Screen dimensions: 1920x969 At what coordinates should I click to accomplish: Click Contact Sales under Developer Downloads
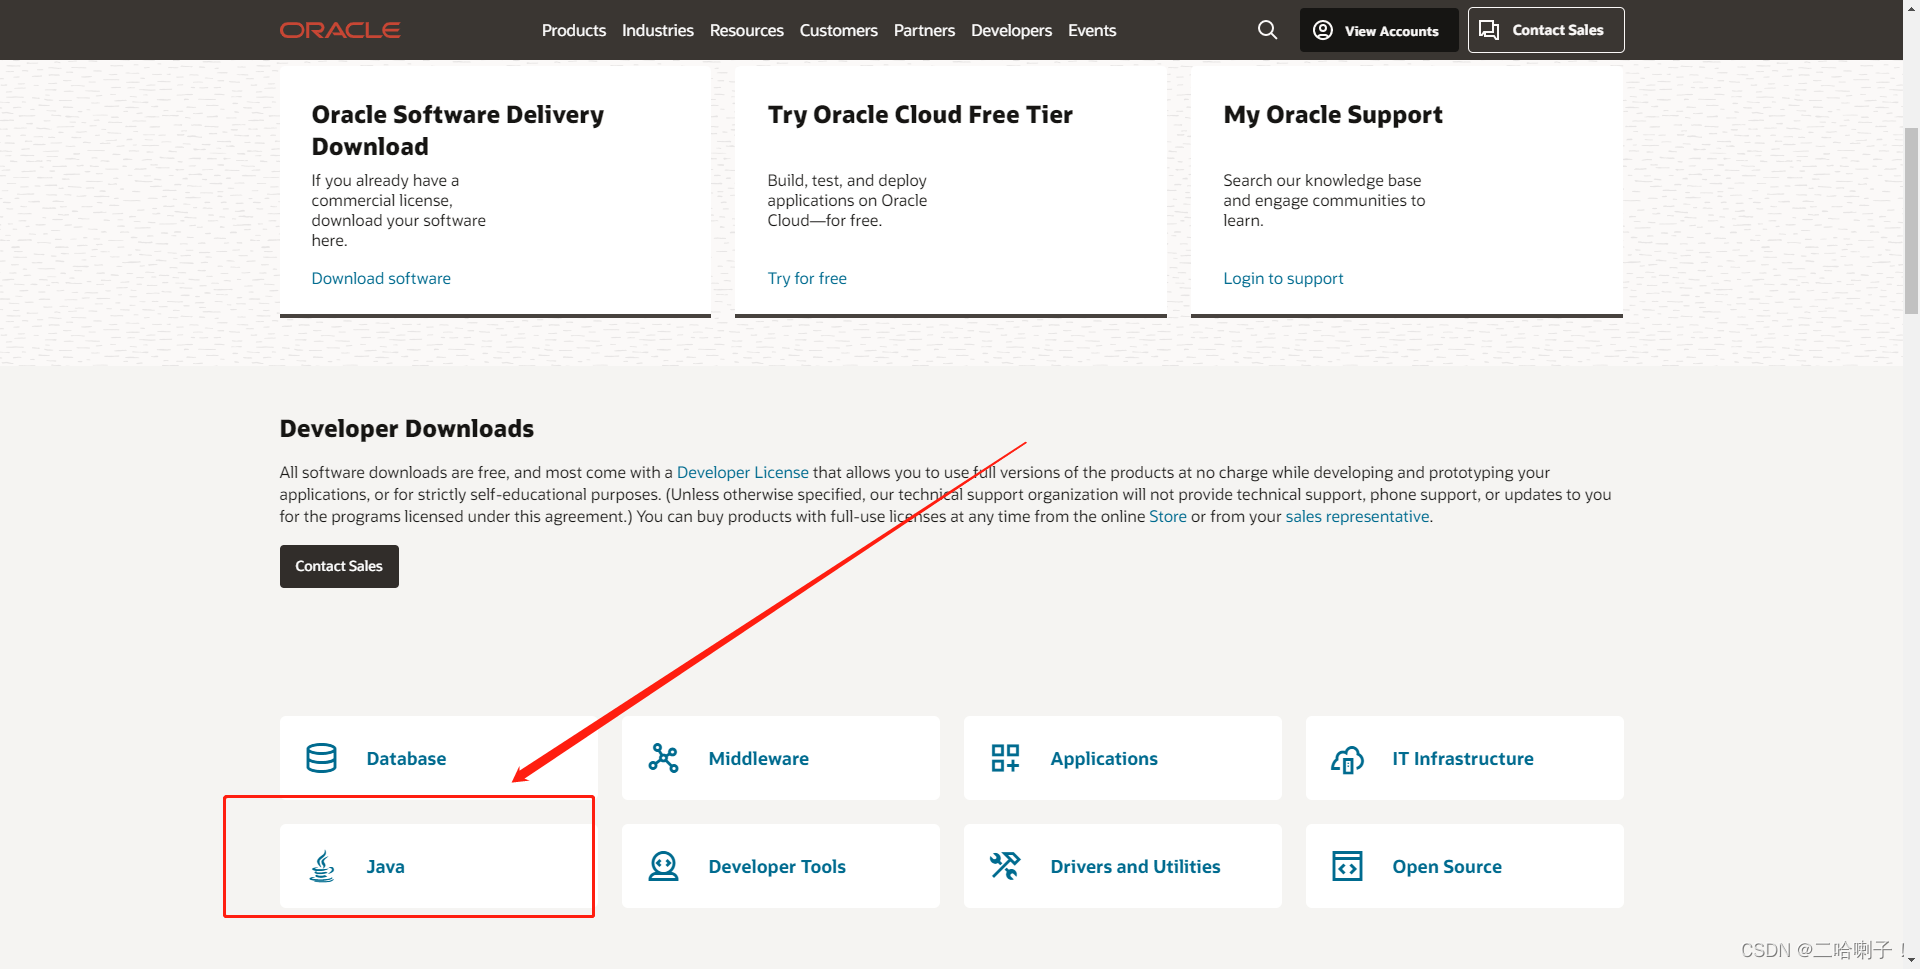pyautogui.click(x=339, y=566)
